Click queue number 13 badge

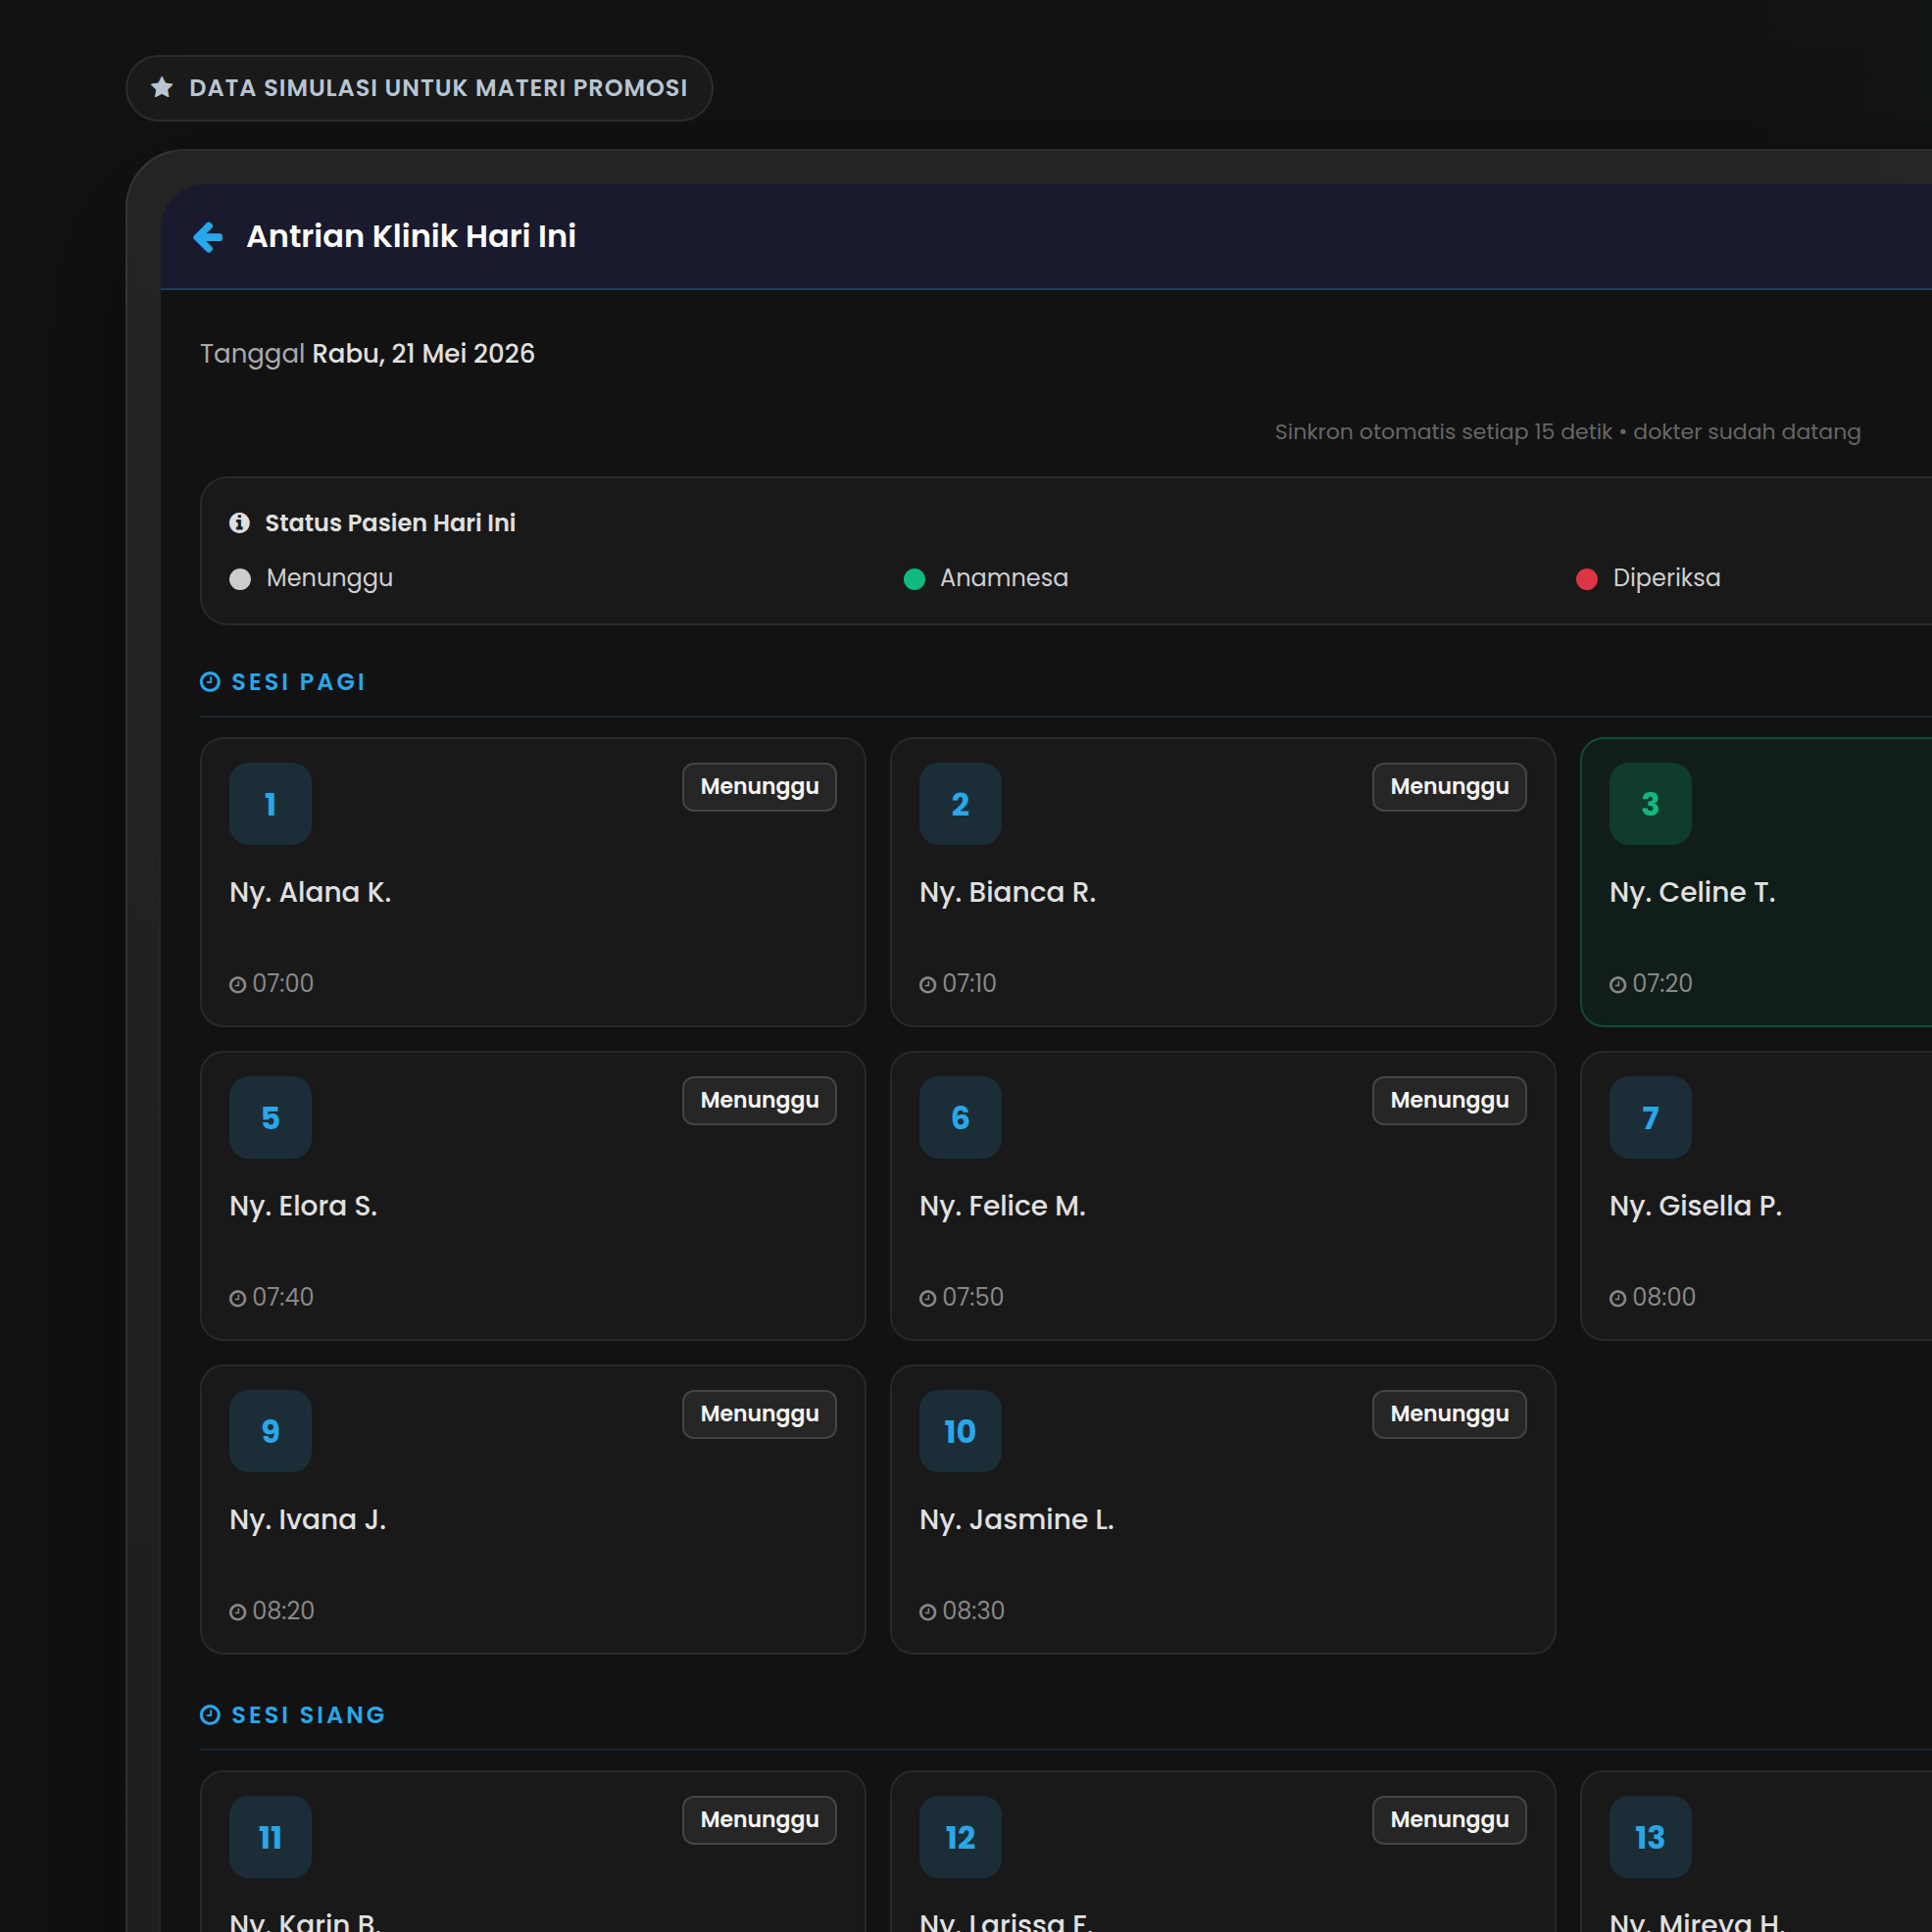coord(1650,1836)
